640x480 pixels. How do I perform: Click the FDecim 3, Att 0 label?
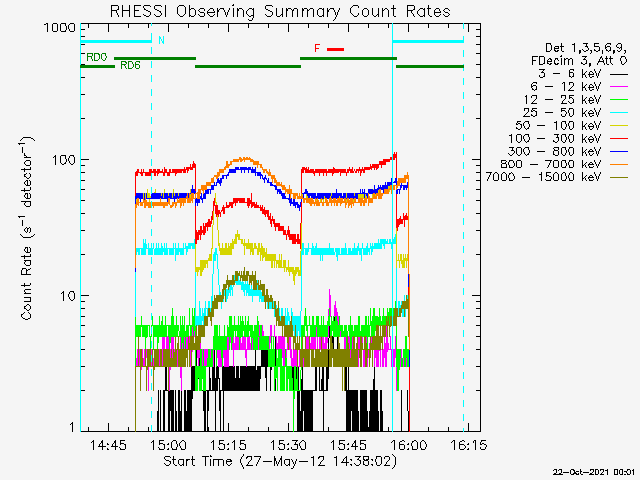[x=579, y=61]
